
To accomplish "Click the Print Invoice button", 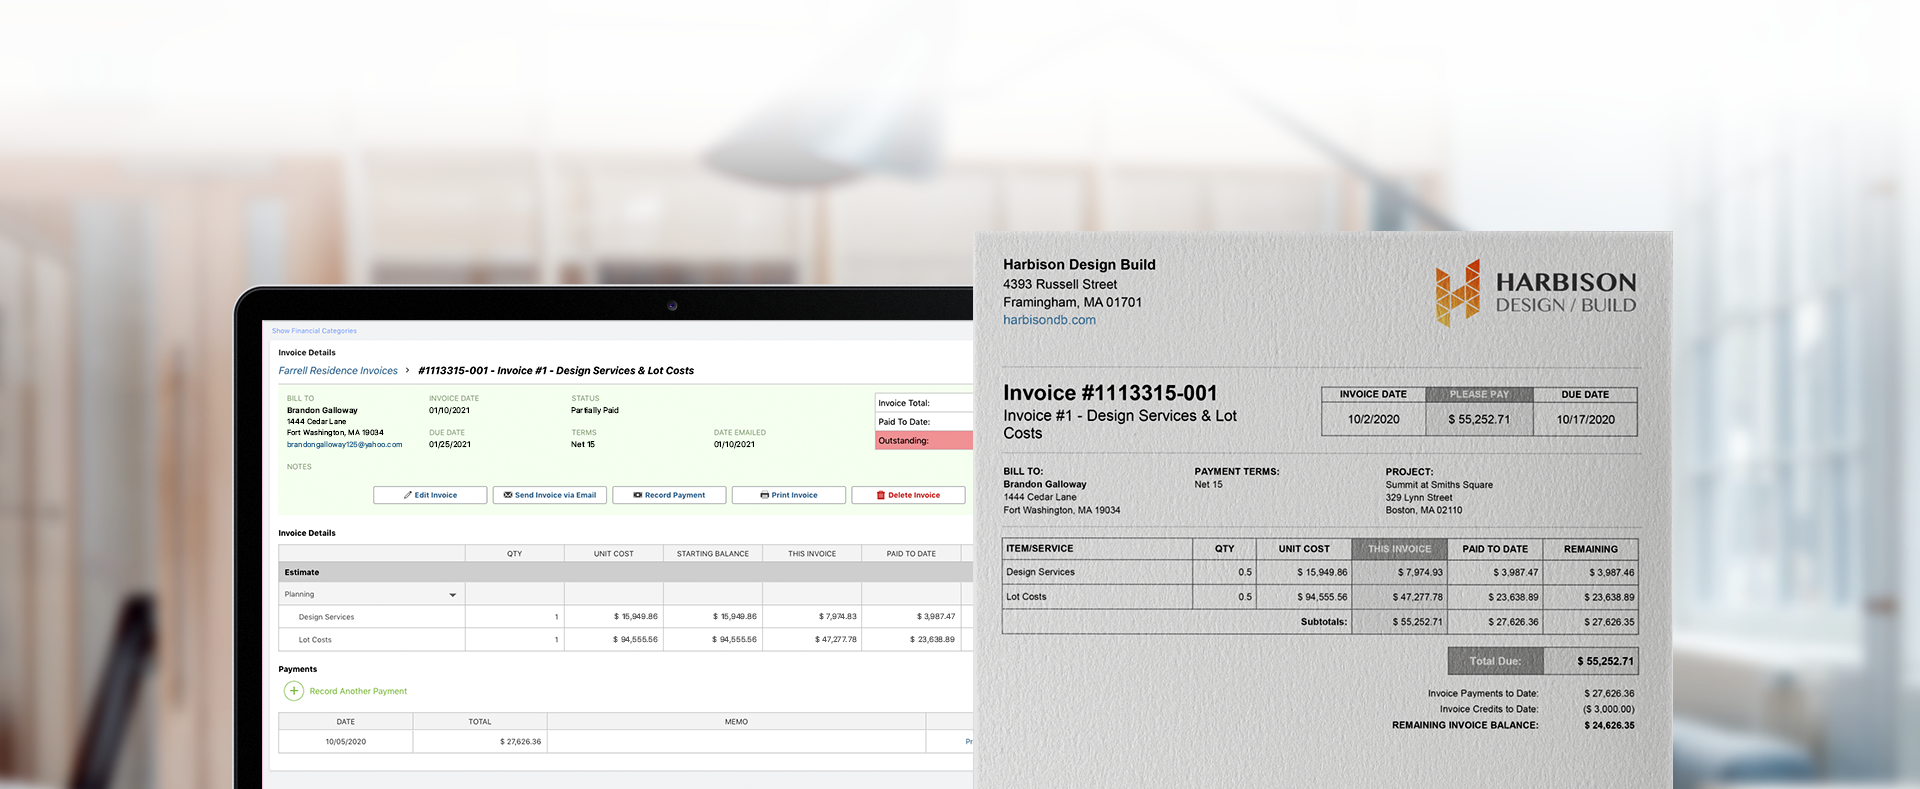I will coord(789,495).
